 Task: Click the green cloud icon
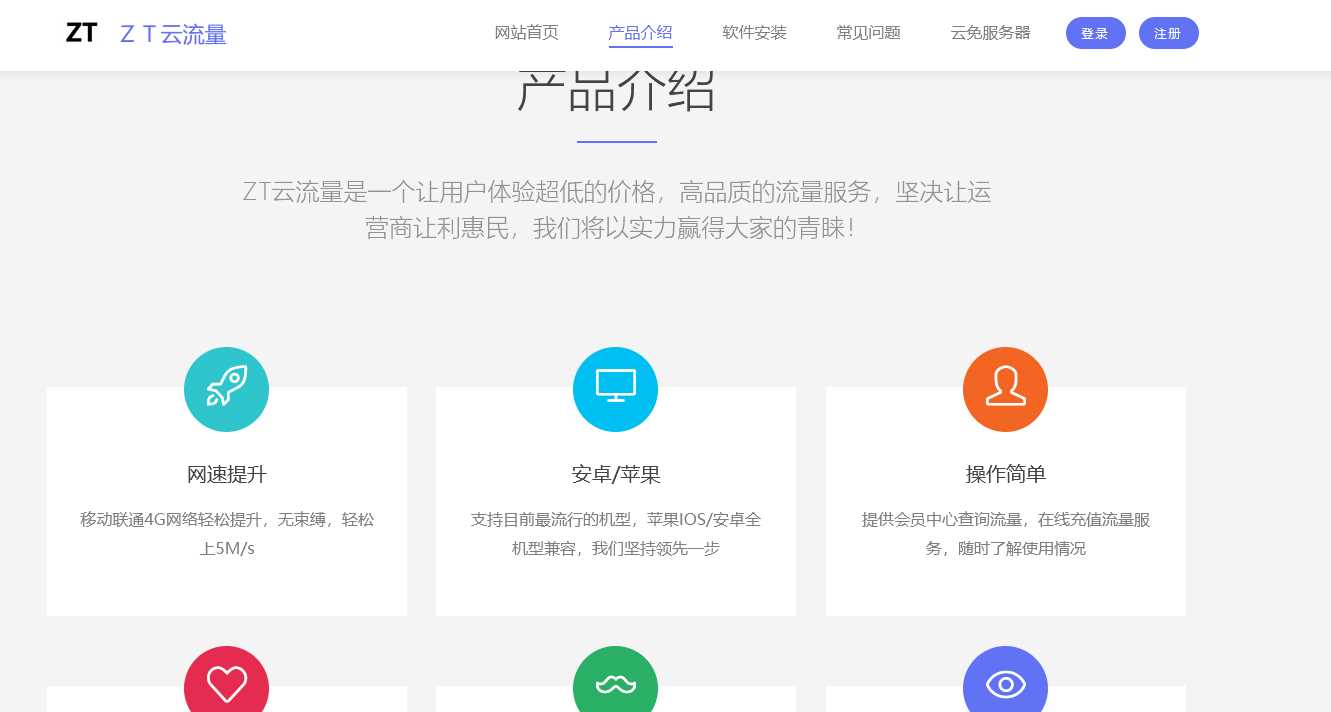point(615,684)
